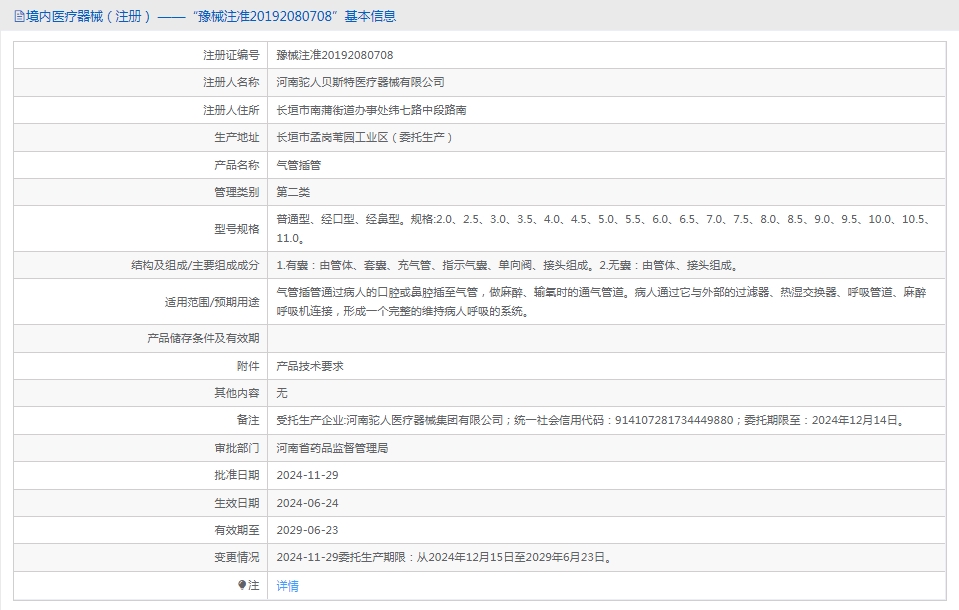
Task: Click the 批准日期 label
Action: (x=237, y=475)
